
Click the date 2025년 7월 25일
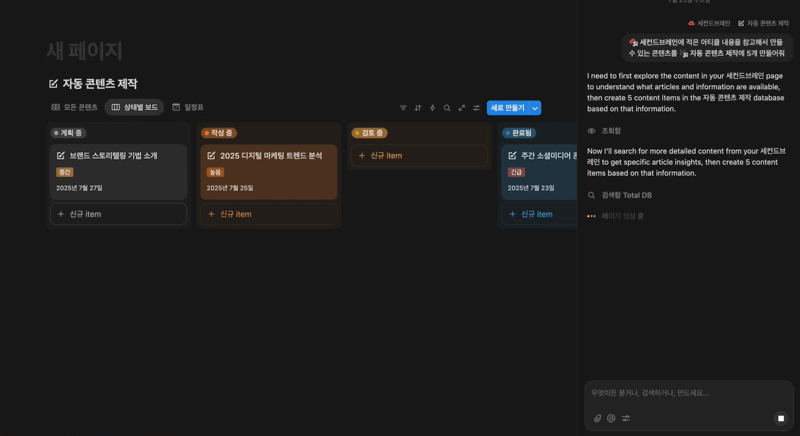(x=230, y=188)
